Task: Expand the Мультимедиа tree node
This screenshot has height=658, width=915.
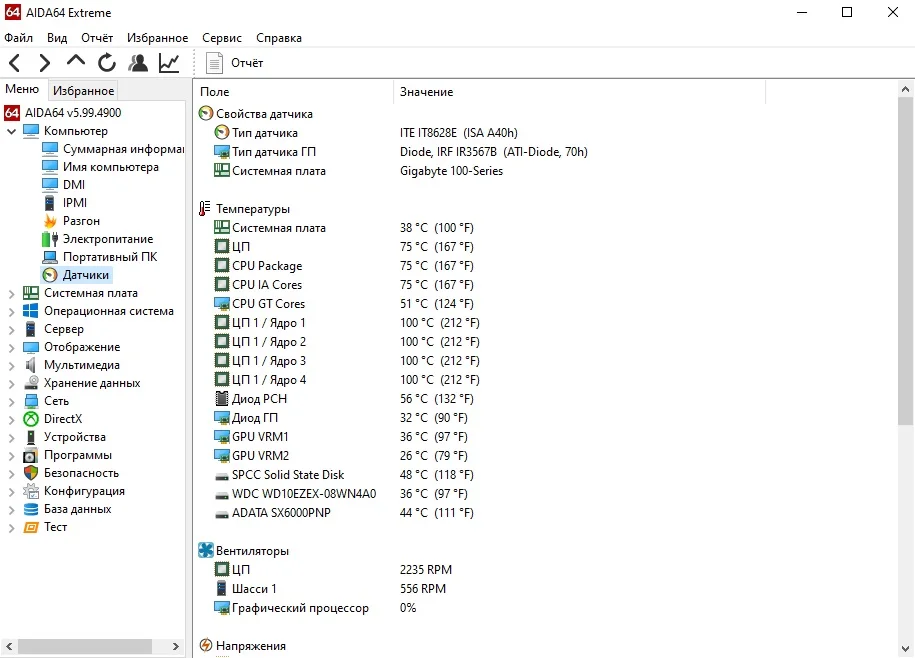Action: click(11, 366)
